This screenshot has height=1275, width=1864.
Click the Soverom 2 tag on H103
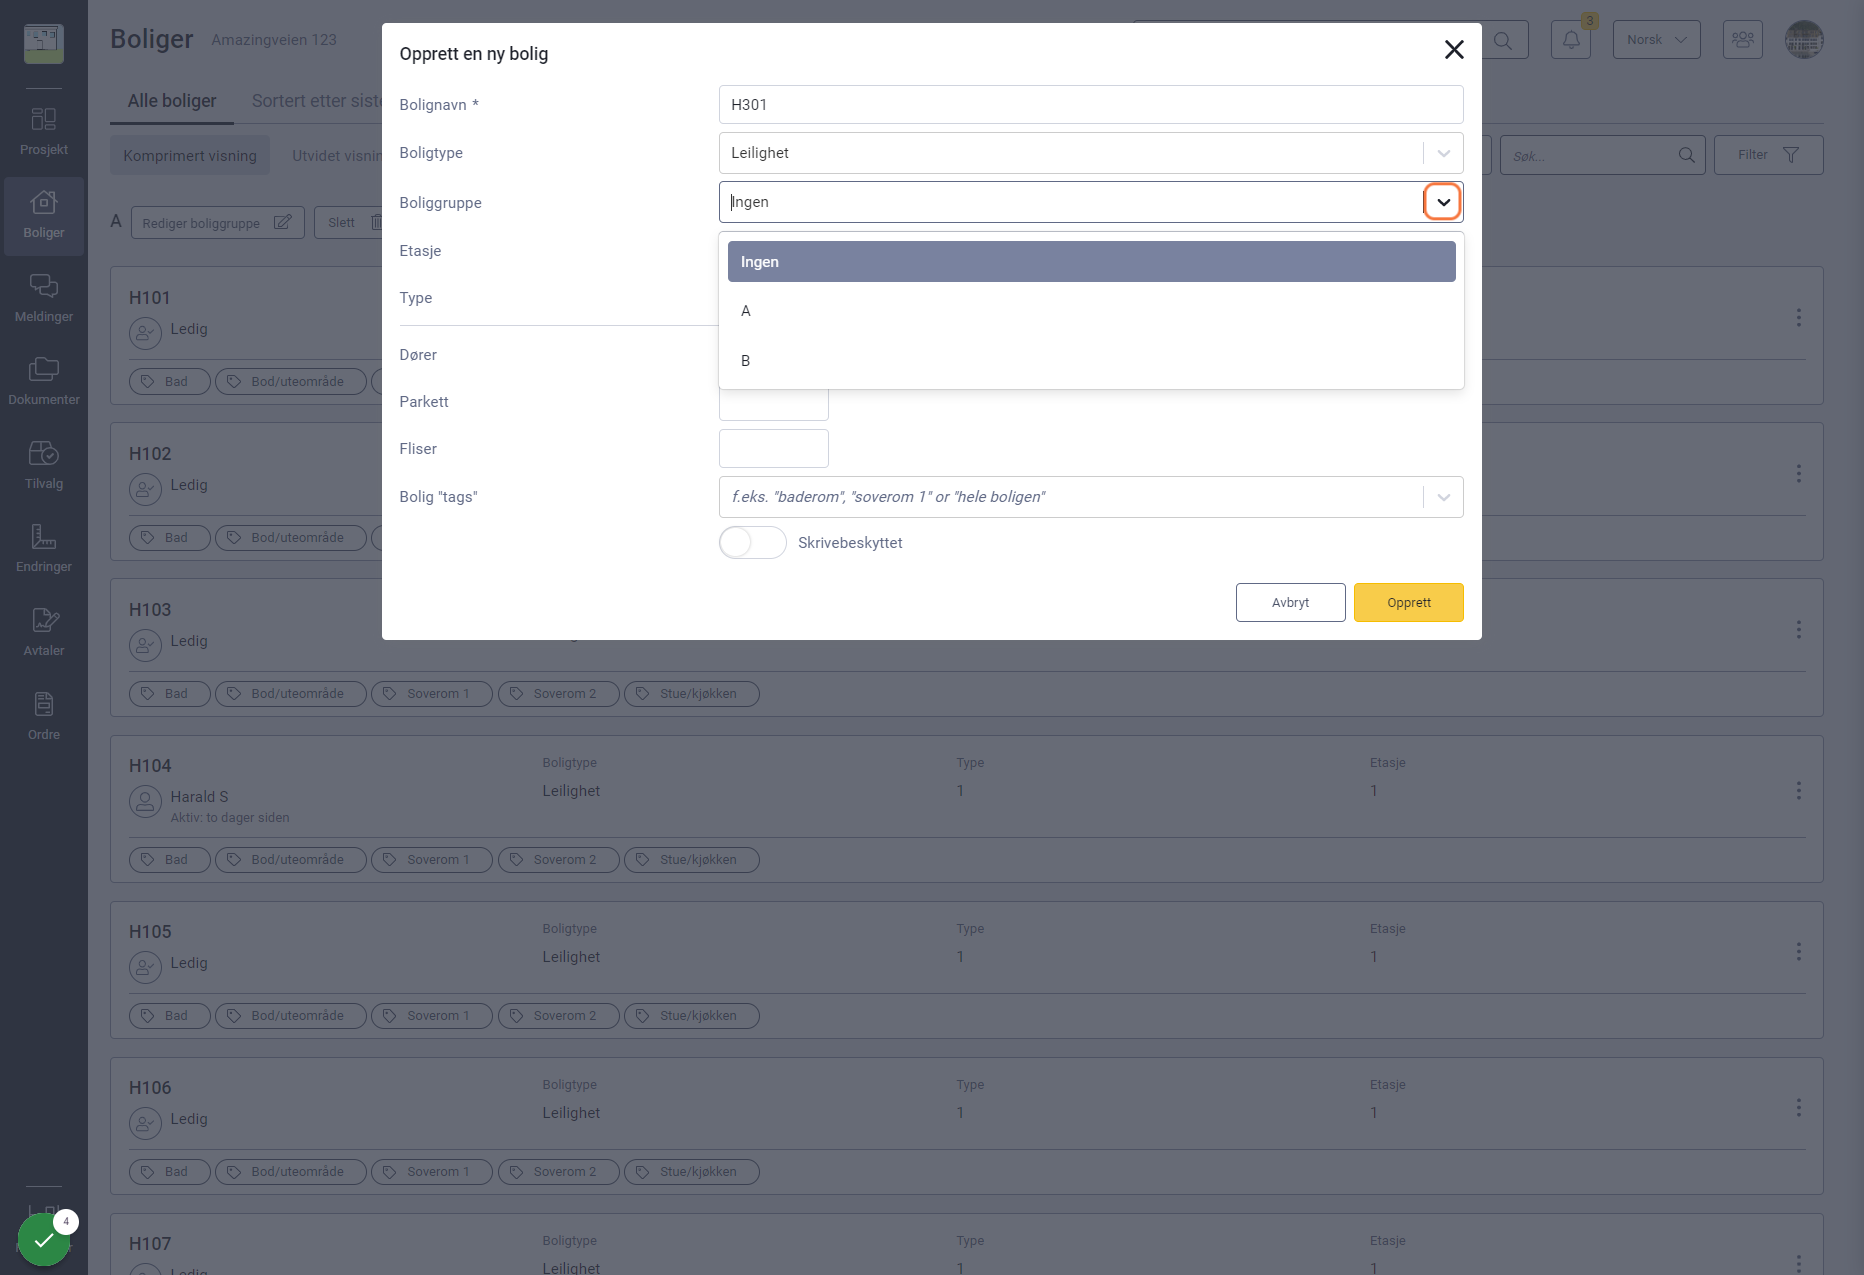click(x=559, y=694)
